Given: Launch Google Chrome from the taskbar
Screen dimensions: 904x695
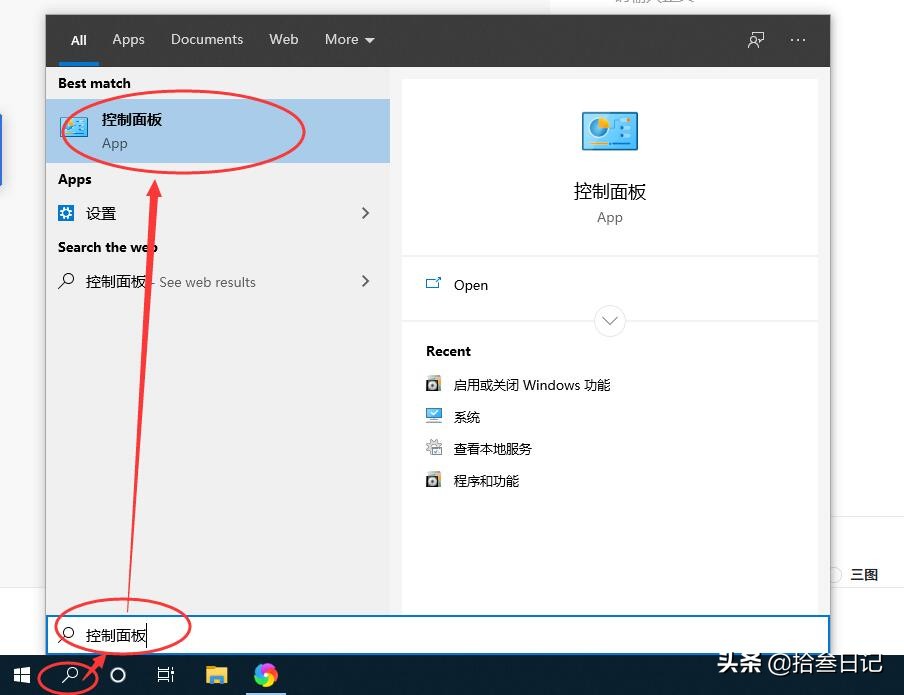Looking at the screenshot, I should tap(266, 675).
